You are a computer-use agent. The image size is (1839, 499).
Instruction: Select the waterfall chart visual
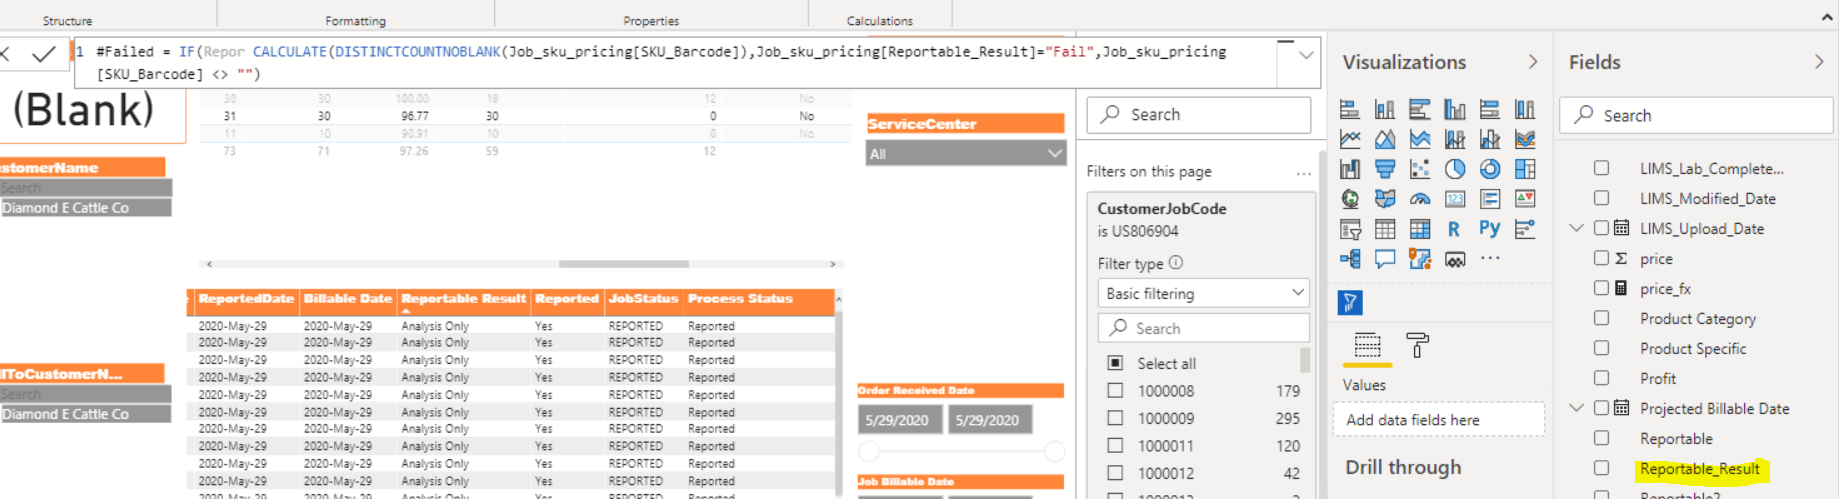click(x=1350, y=170)
